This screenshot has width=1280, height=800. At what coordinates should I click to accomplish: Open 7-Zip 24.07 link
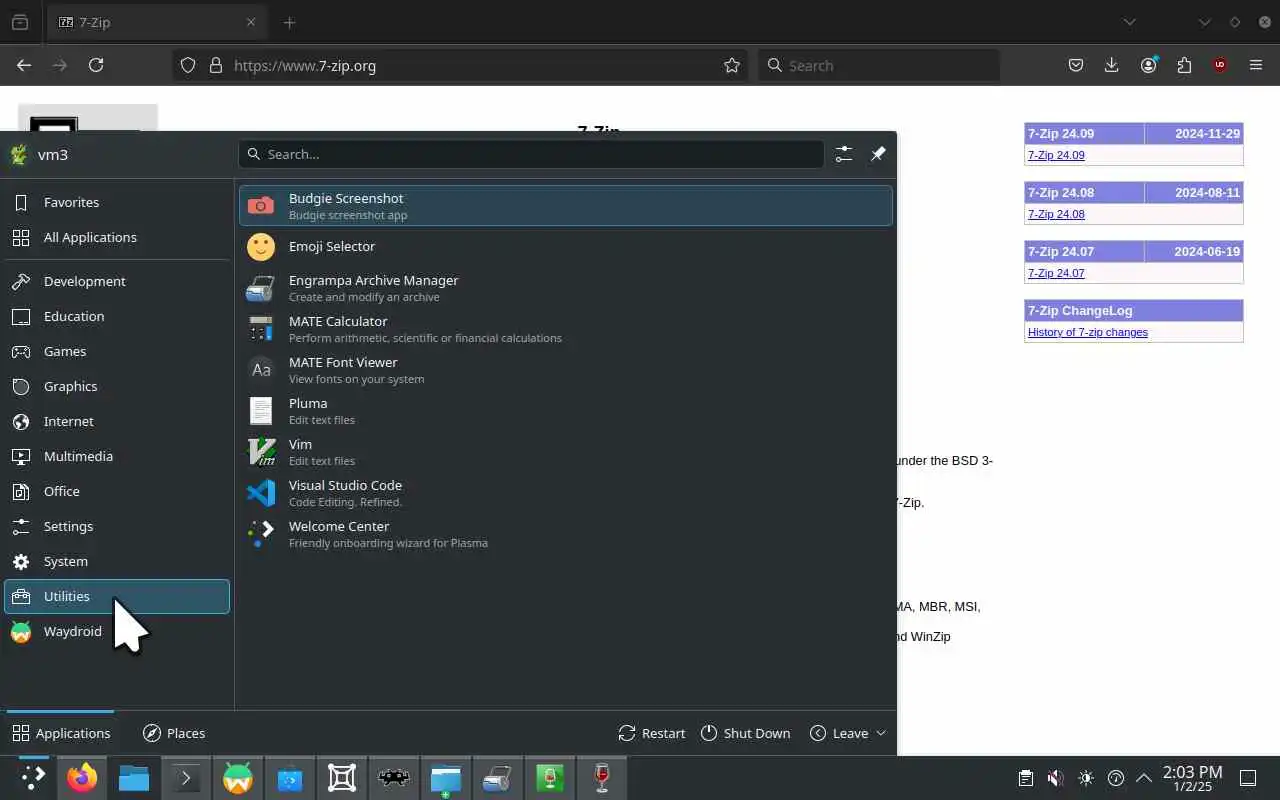pyautogui.click(x=1056, y=273)
